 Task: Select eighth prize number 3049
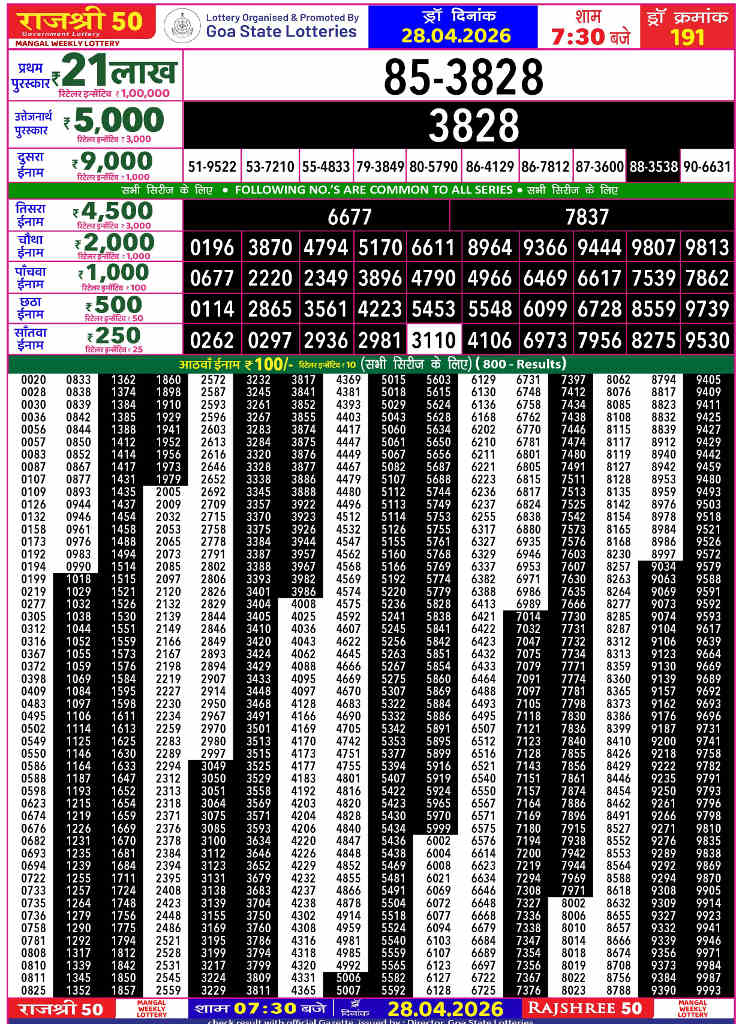213,766
